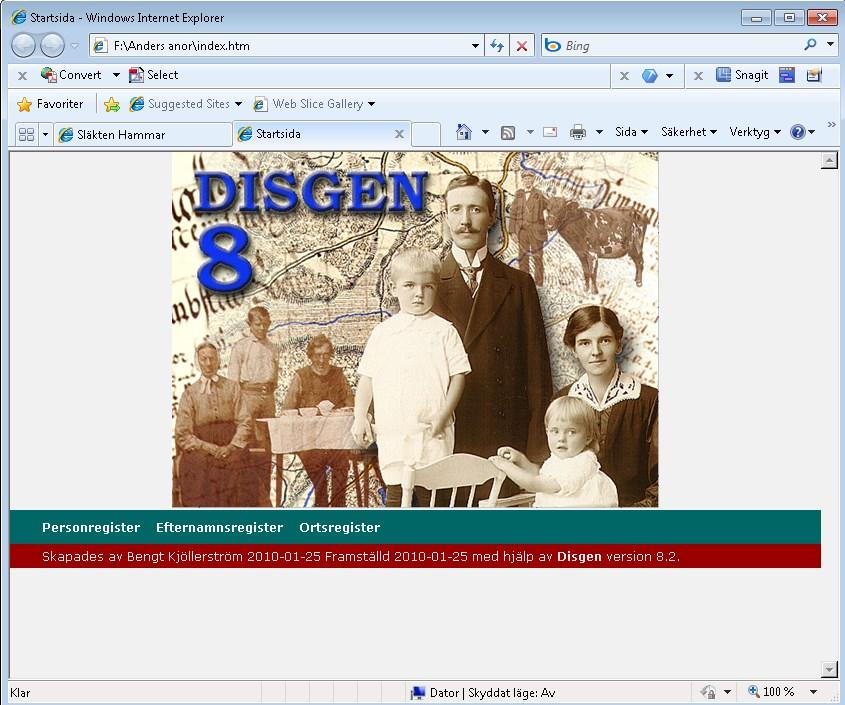This screenshot has width=845, height=705.
Task: Open the Suggested Sites link
Action: pos(180,104)
